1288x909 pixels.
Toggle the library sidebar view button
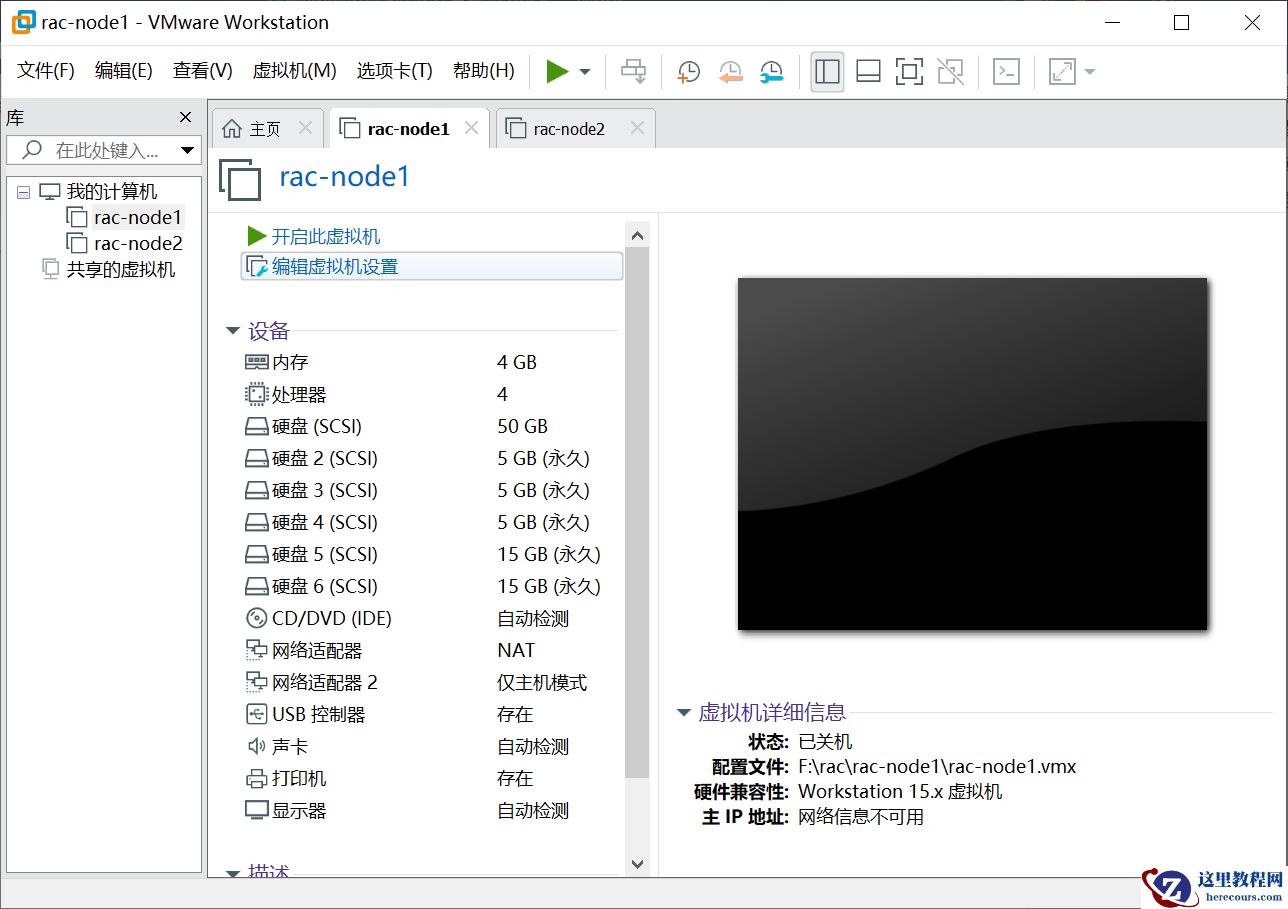tap(827, 71)
